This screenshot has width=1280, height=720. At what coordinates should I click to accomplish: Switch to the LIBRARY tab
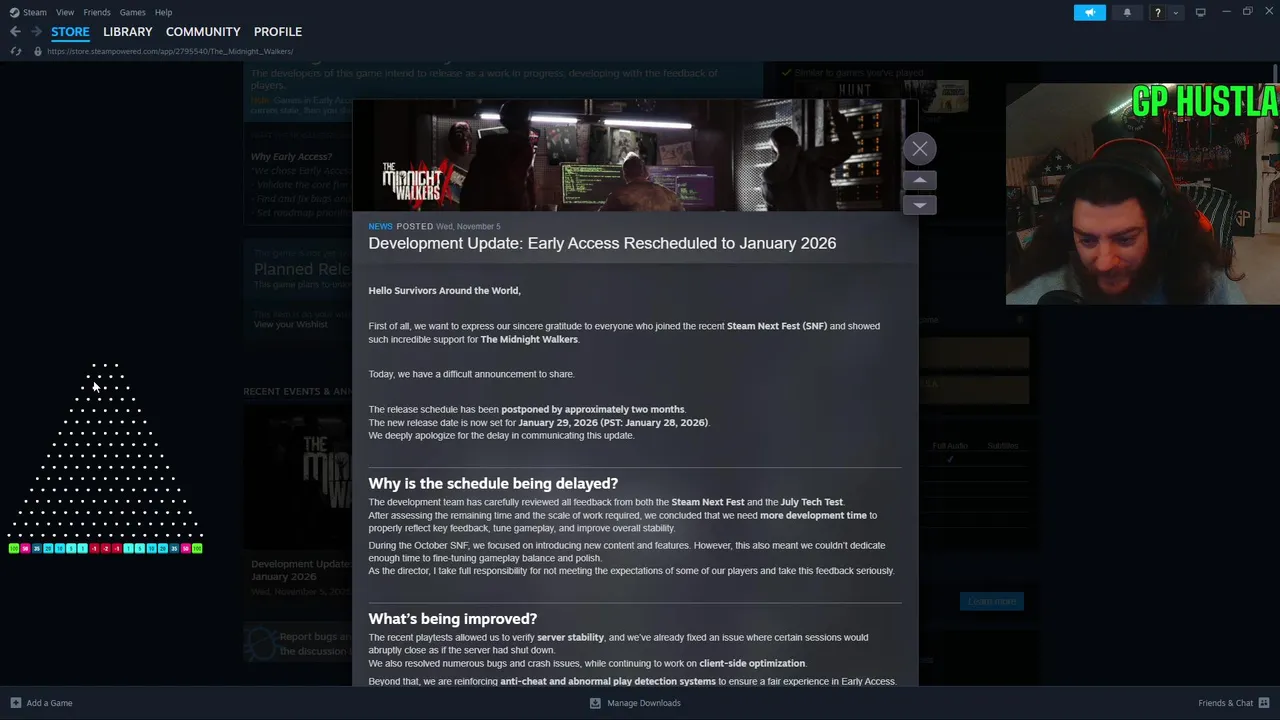point(128,32)
